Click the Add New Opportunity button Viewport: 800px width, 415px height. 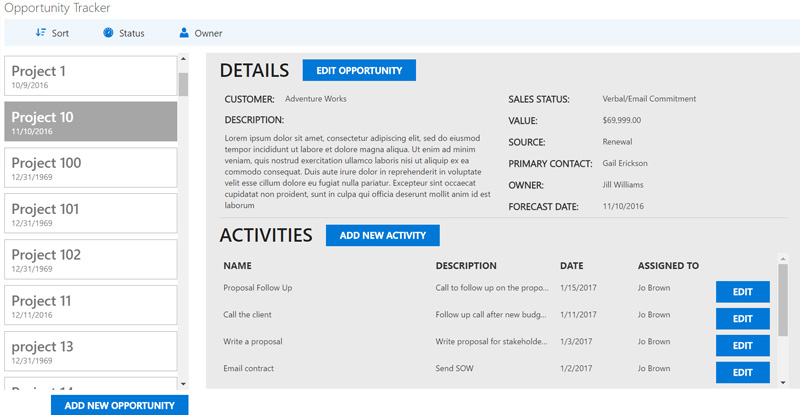(119, 405)
